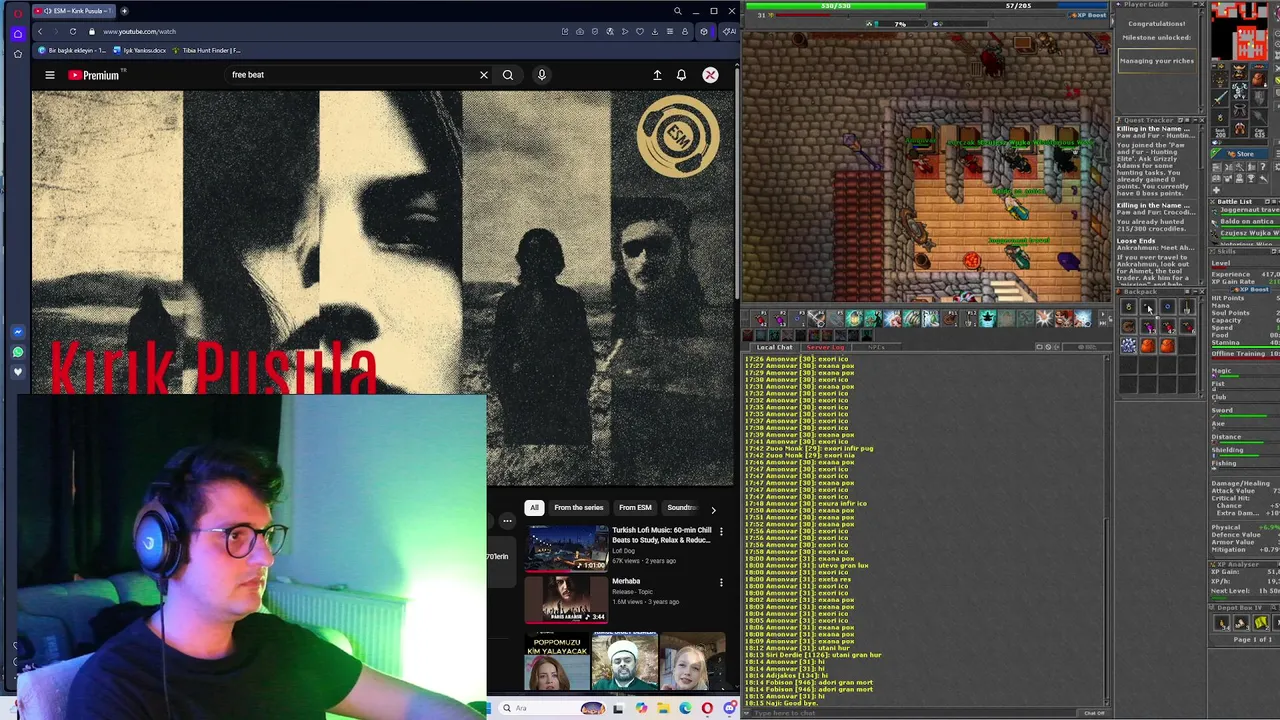Show more filter chips with the arrow
Viewport: 1280px width, 720px height.
point(713,510)
